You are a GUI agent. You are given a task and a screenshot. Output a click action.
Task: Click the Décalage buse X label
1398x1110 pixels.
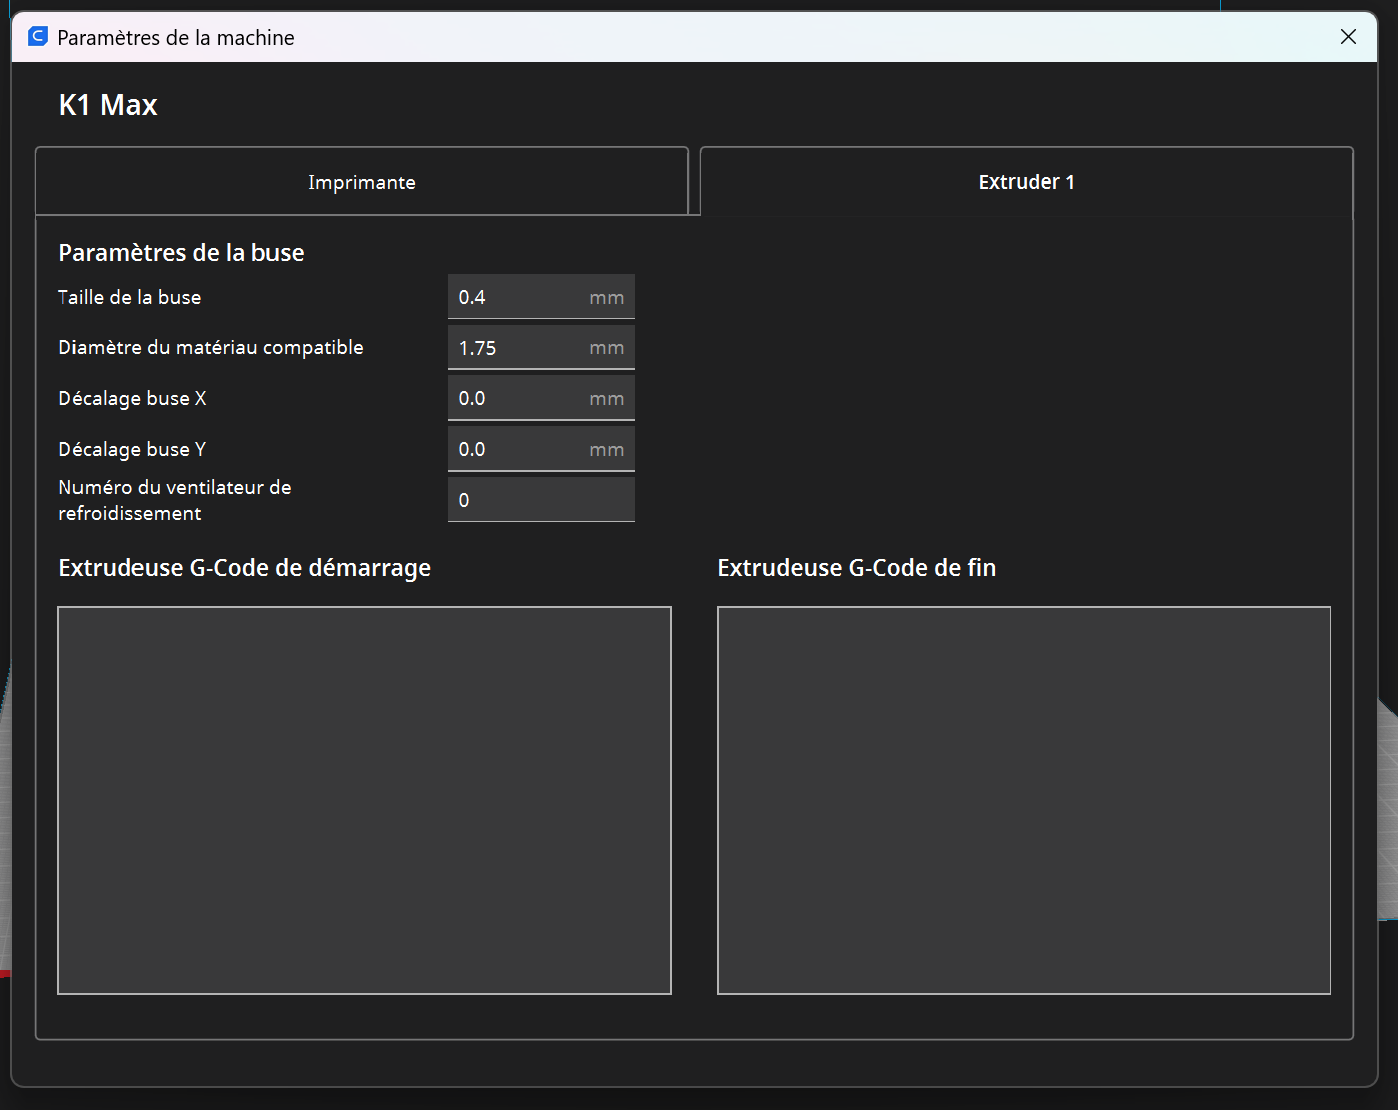tap(132, 398)
